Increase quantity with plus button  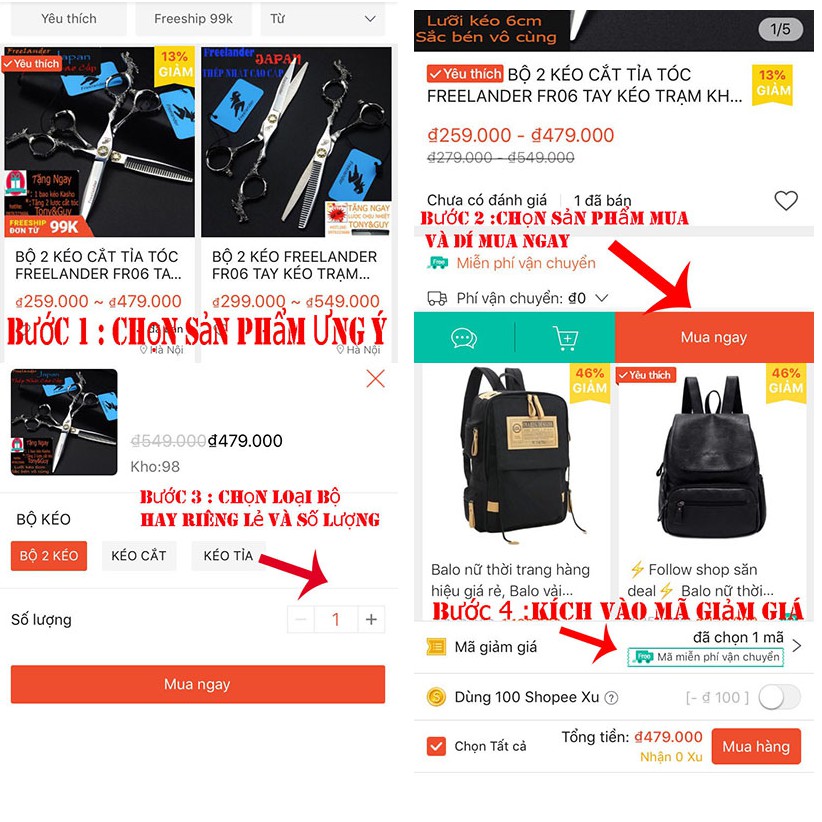click(371, 620)
